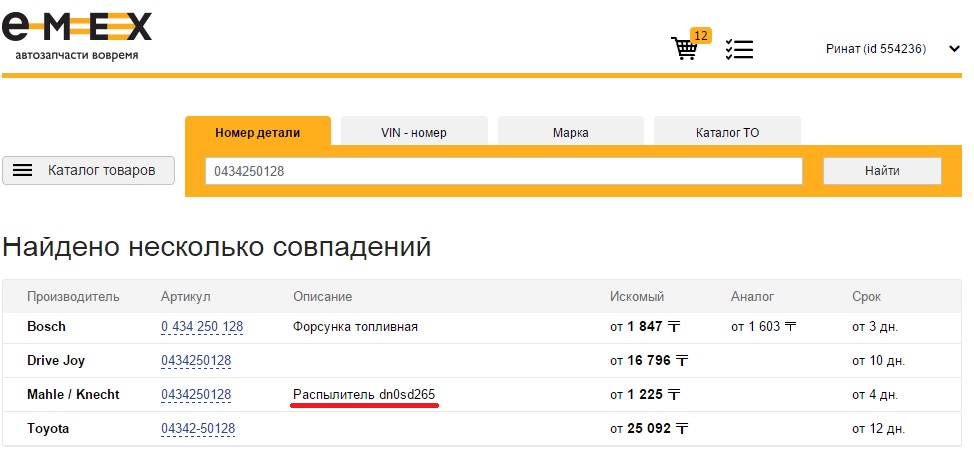Viewport: 974px width, 452px height.
Task: Select the Mahle / Knecht manufacturer cell
Action: (73, 395)
